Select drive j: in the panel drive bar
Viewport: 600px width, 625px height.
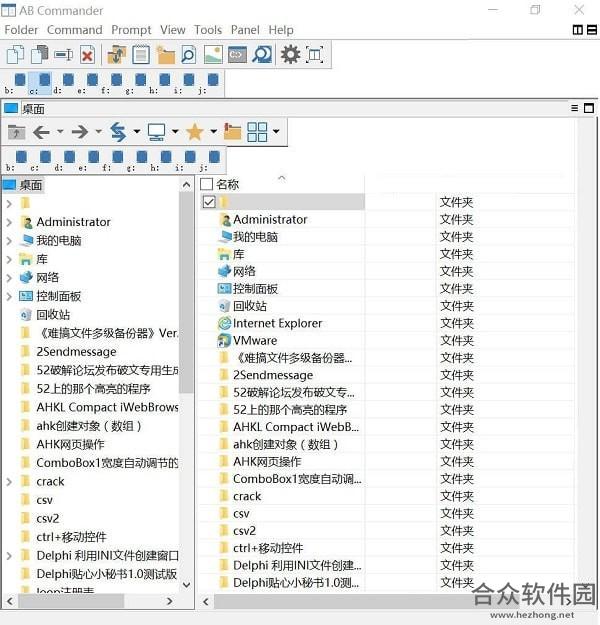[209, 161]
